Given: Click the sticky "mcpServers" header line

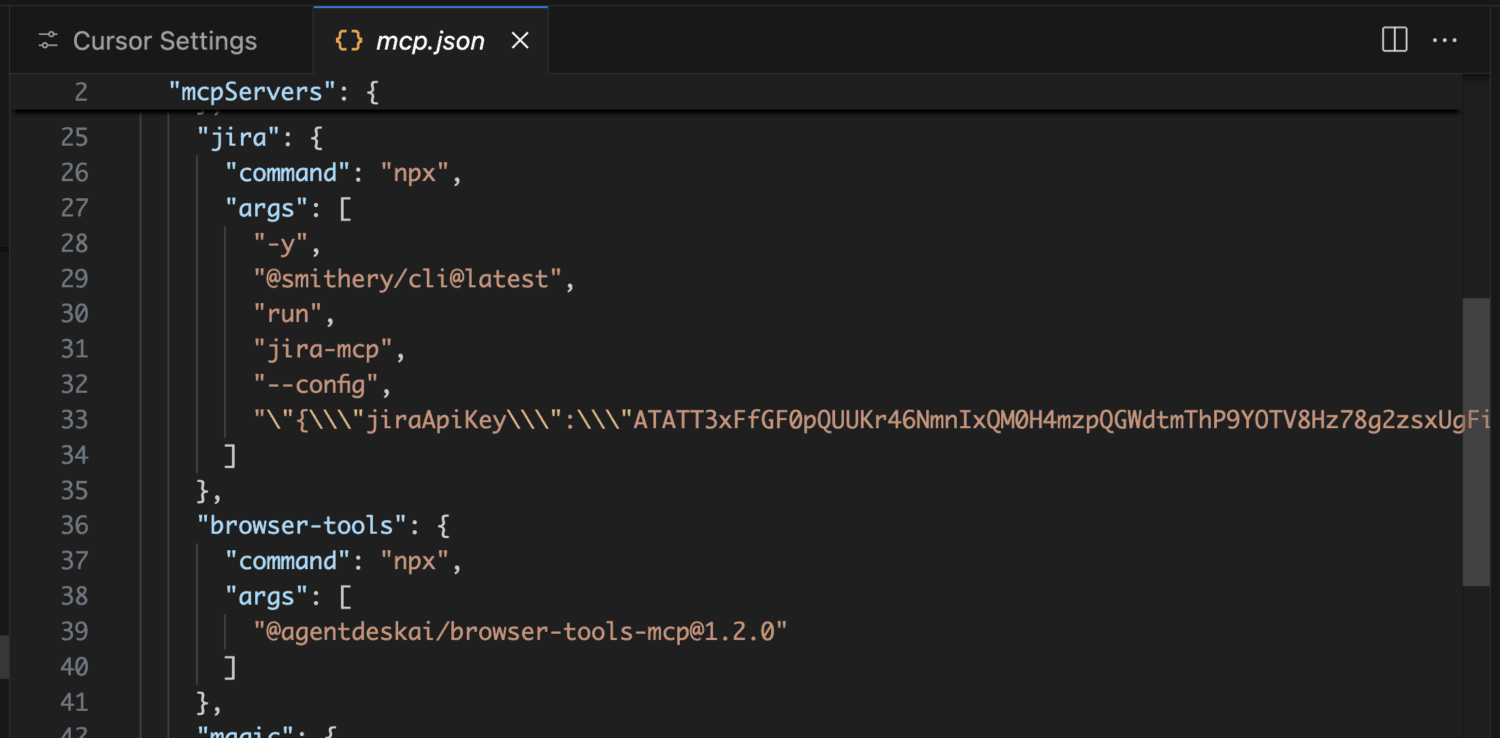Looking at the screenshot, I should (735, 92).
